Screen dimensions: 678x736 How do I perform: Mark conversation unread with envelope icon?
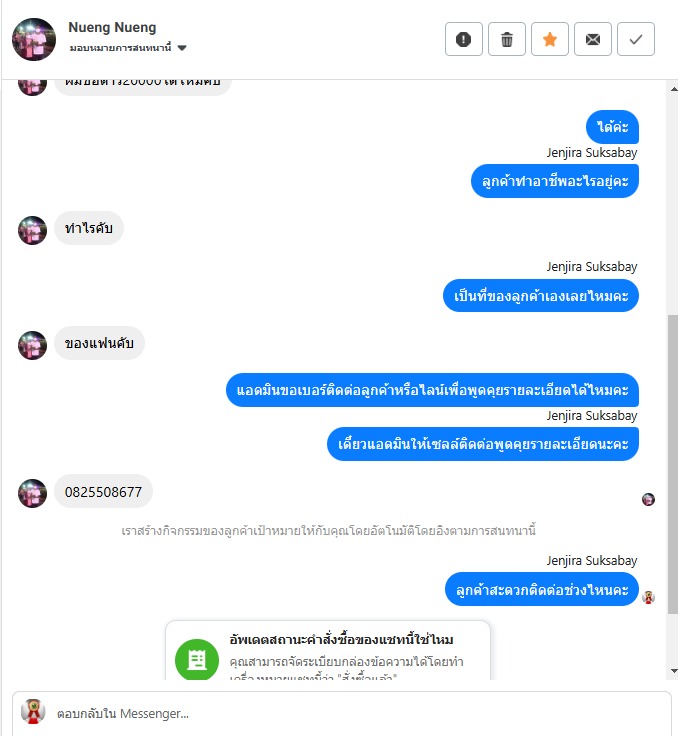pyautogui.click(x=593, y=39)
